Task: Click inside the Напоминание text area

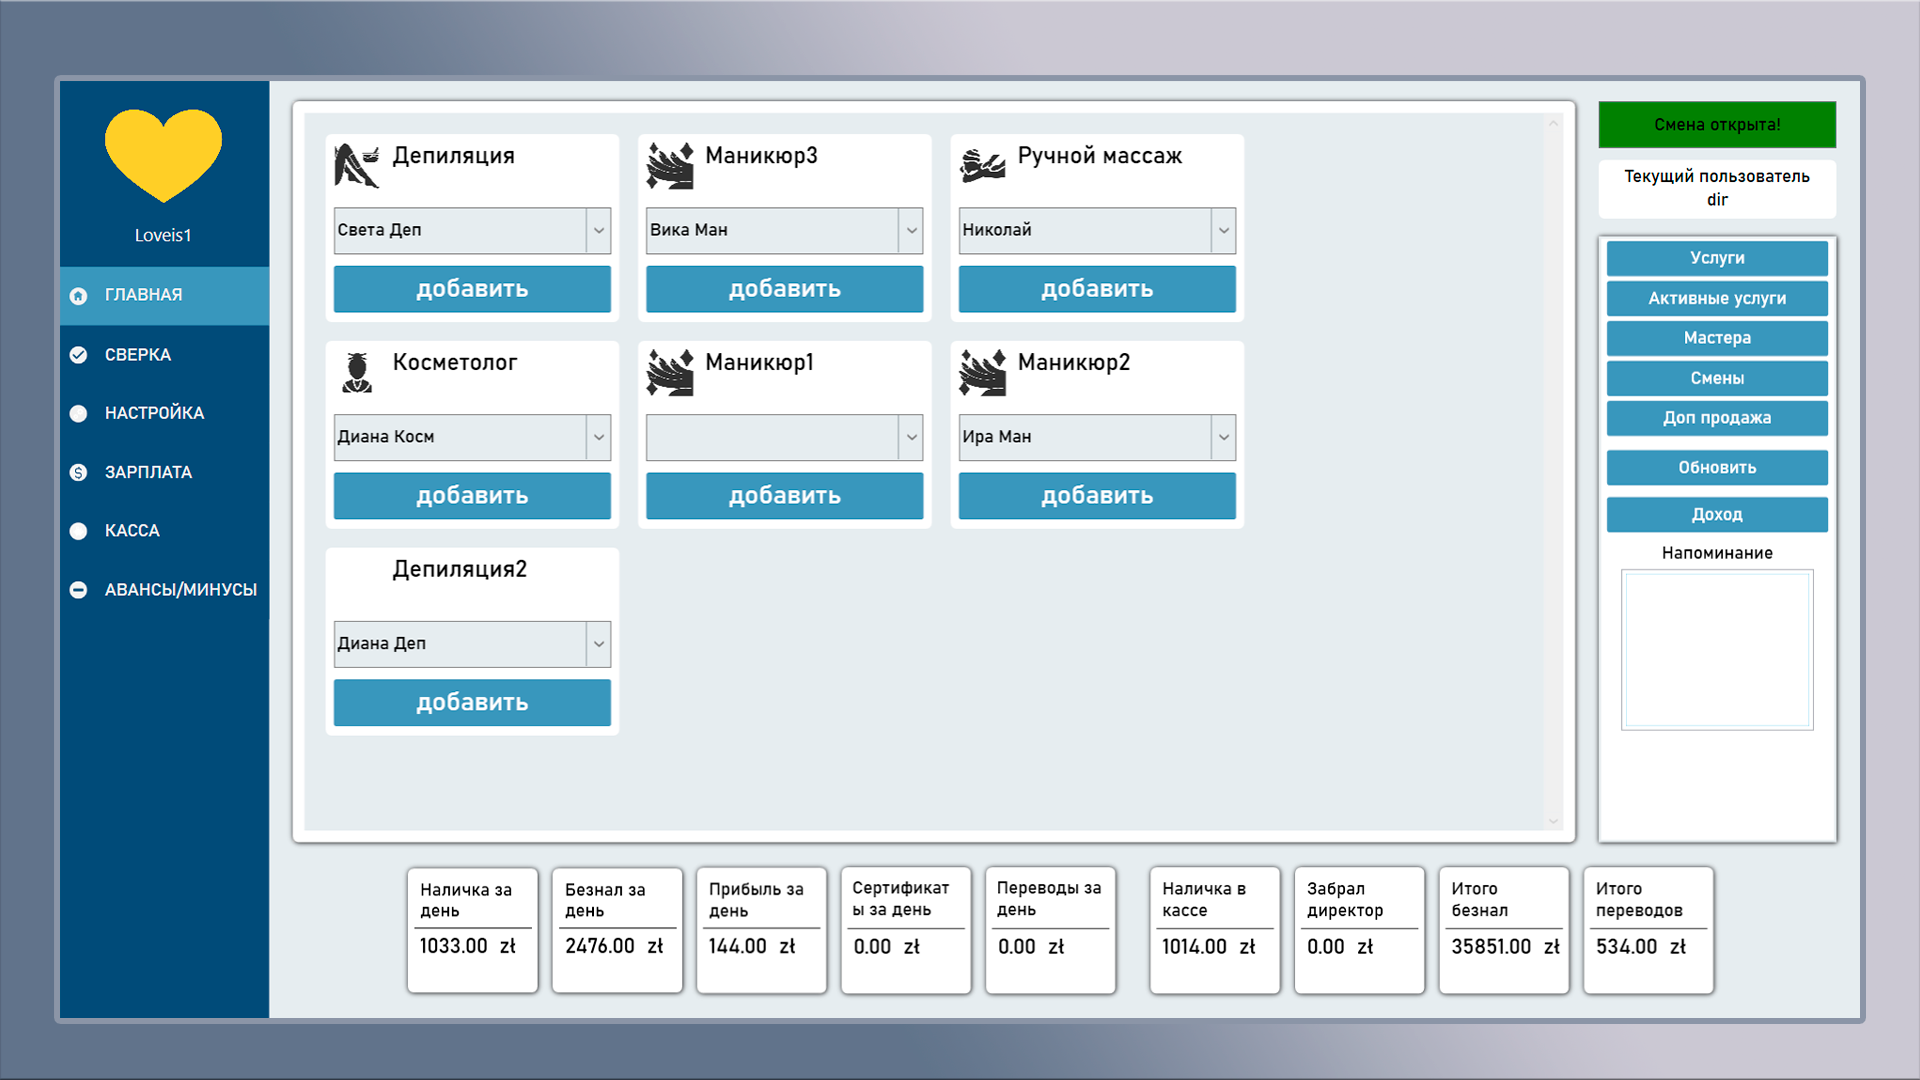Action: (x=1716, y=650)
